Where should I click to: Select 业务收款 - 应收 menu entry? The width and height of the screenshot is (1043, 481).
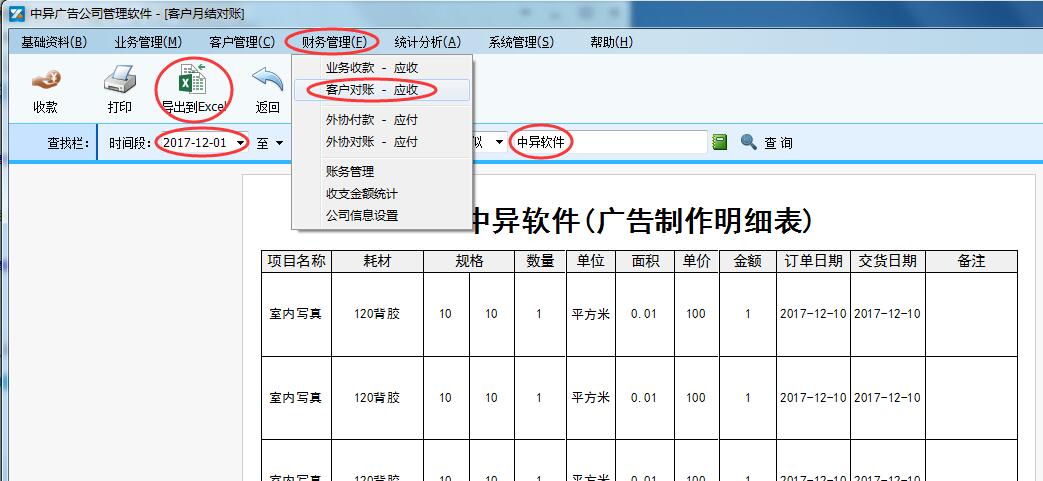(x=382, y=68)
